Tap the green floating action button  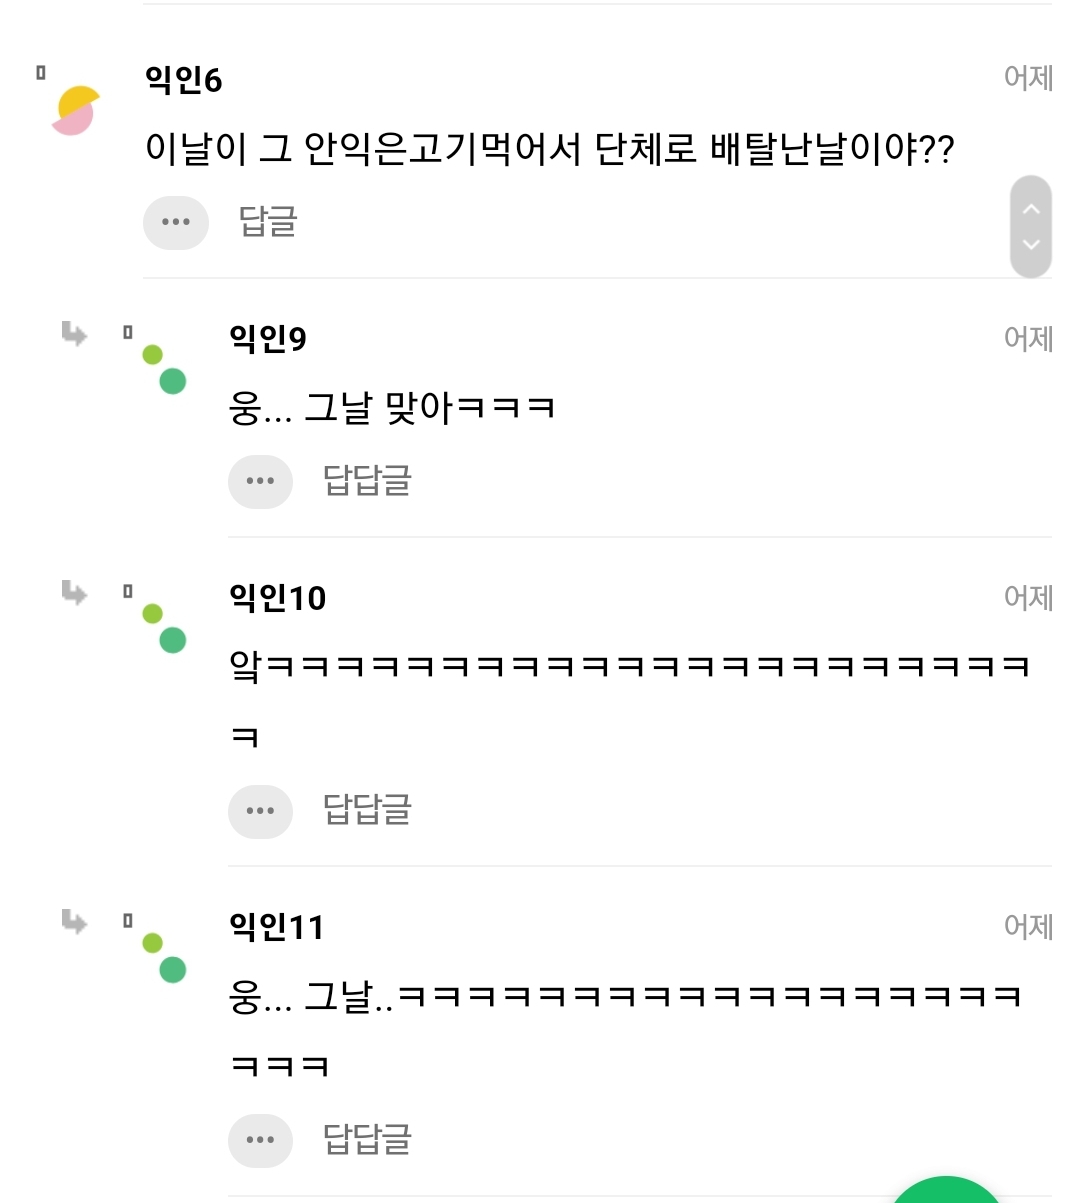pyautogui.click(x=945, y=1195)
